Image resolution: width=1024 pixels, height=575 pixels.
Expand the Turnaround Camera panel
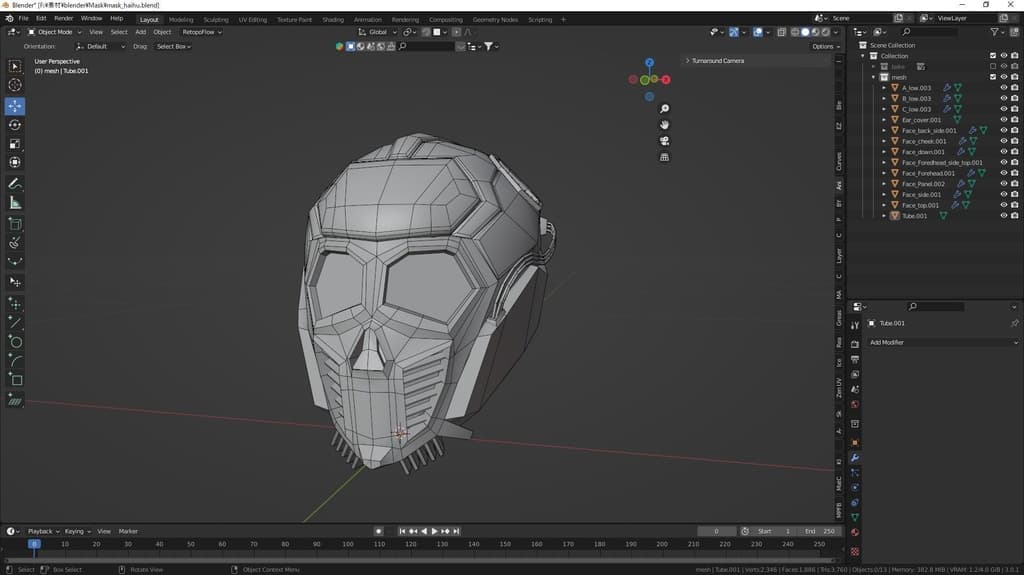[x=716, y=61]
